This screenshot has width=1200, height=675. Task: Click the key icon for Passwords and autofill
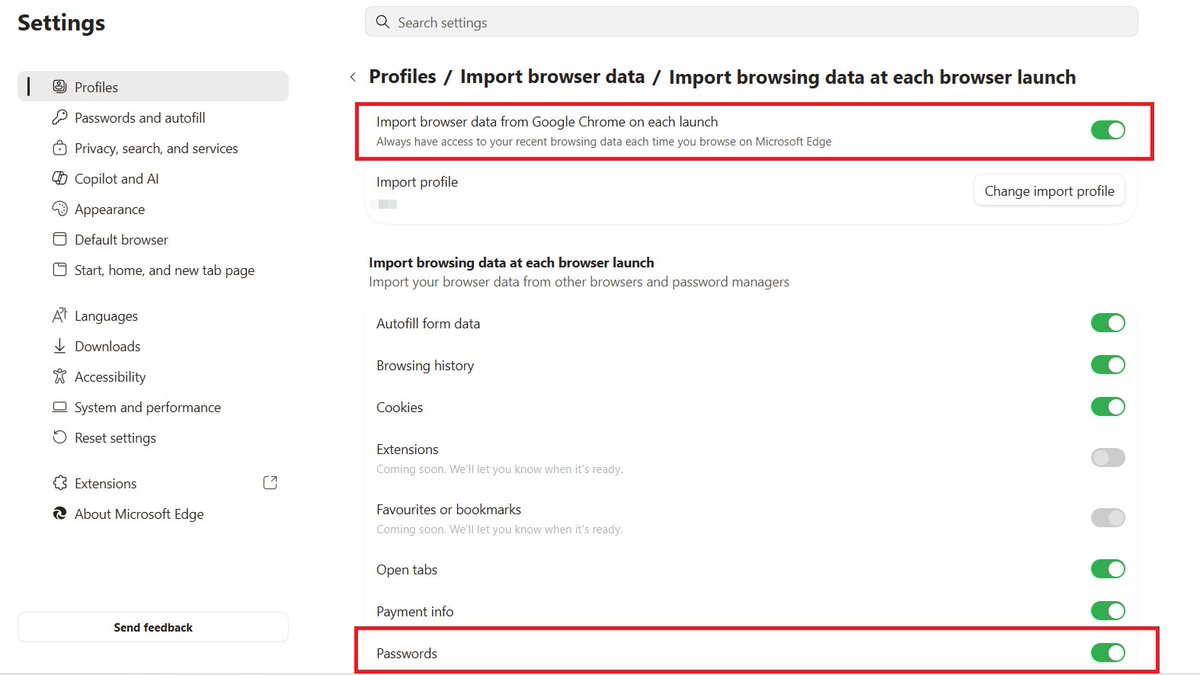click(x=59, y=118)
